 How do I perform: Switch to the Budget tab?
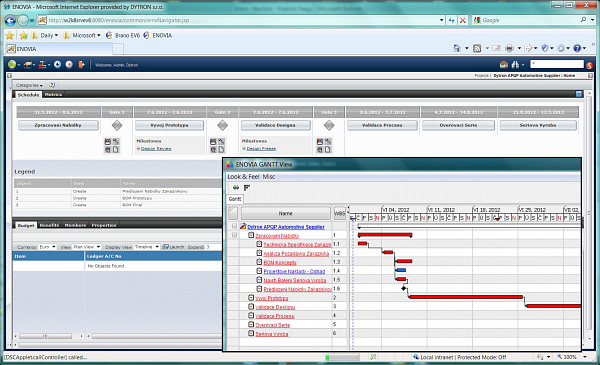click(x=26, y=225)
